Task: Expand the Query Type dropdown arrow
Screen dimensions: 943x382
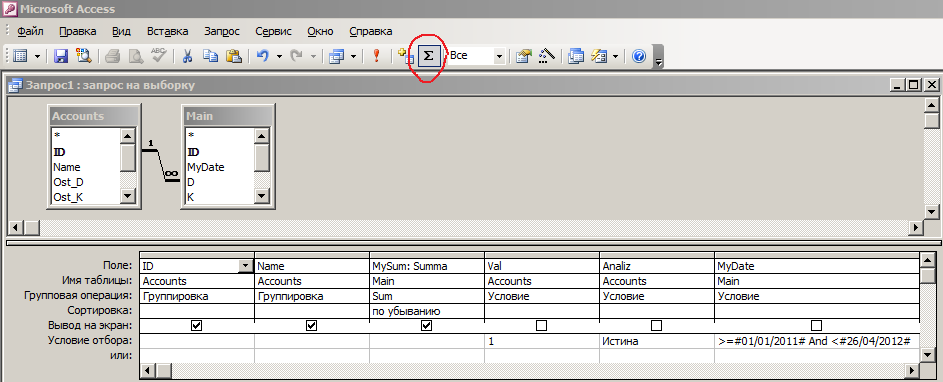Action: pos(353,56)
